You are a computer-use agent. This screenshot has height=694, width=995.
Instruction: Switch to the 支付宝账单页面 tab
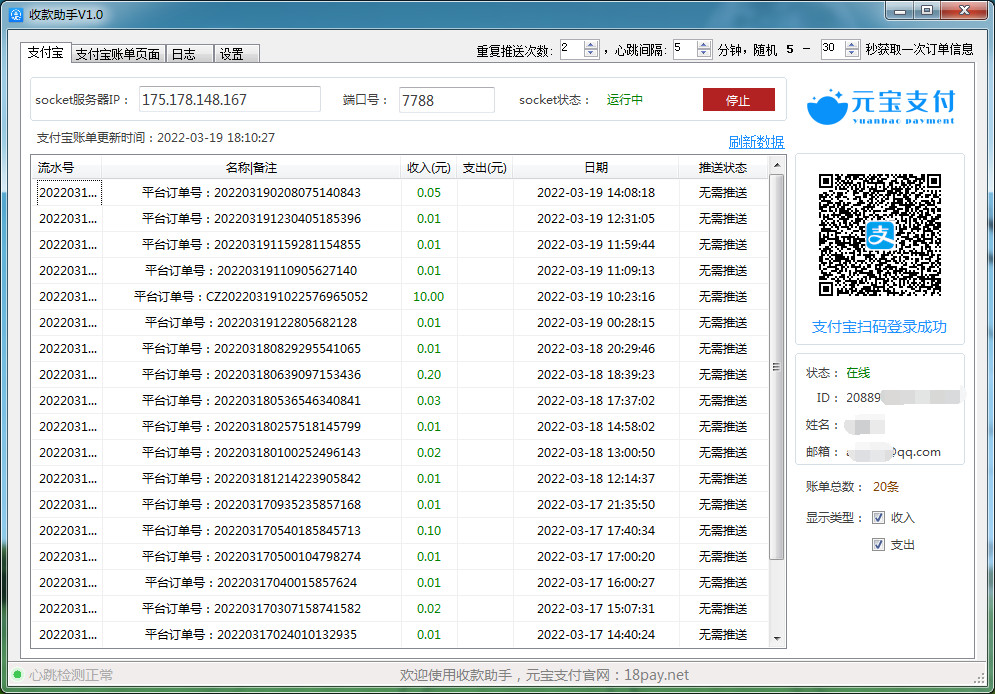point(118,54)
